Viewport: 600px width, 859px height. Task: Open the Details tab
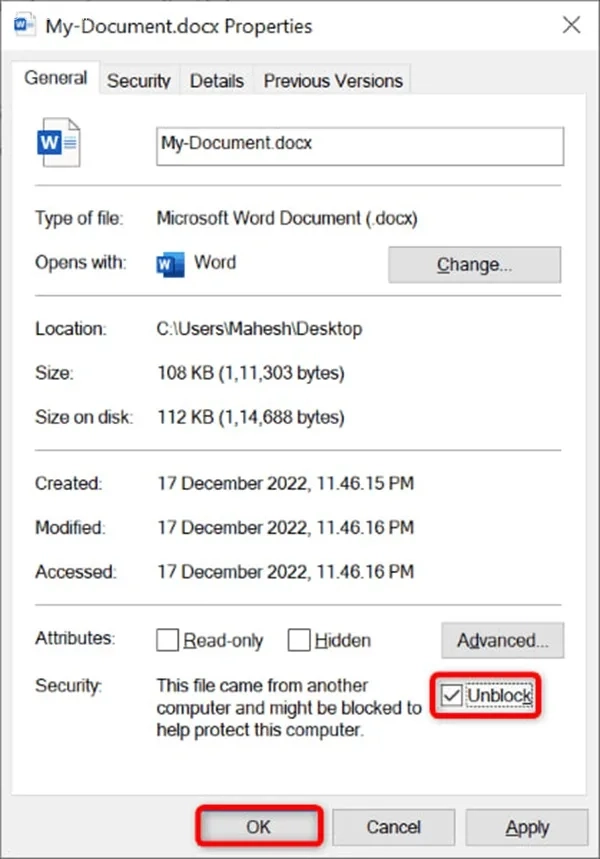click(216, 80)
